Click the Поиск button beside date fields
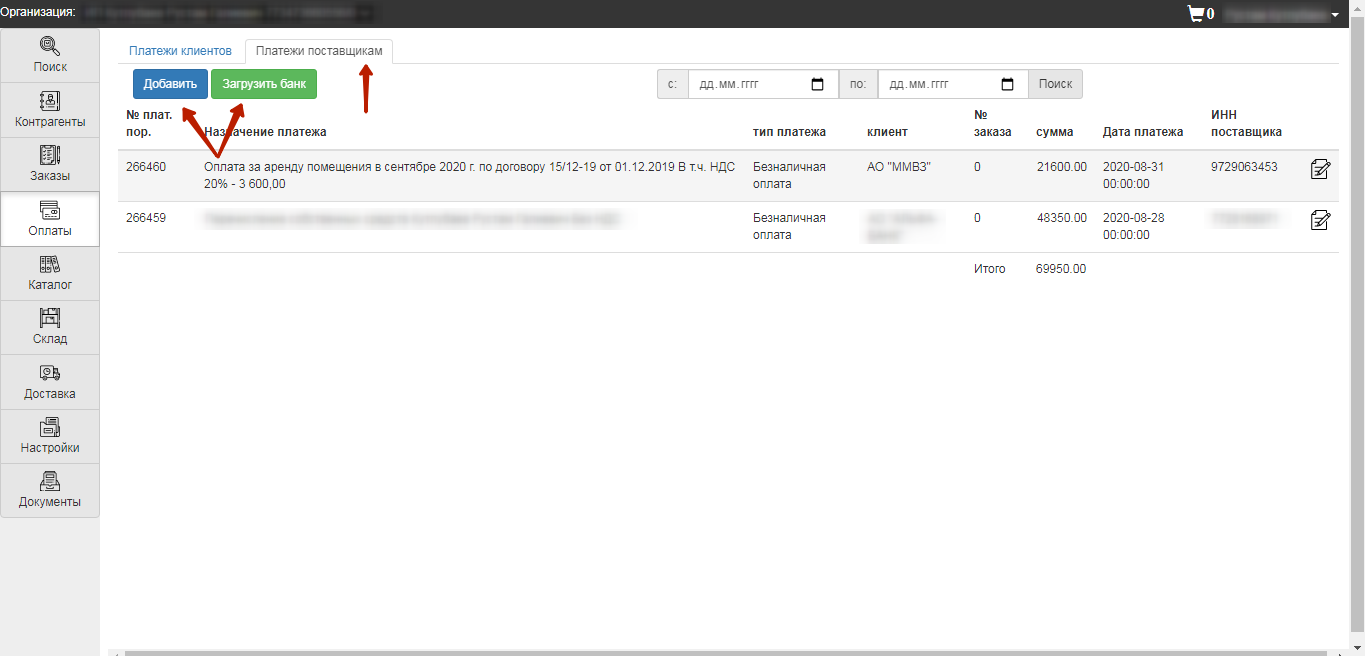 coord(1055,84)
